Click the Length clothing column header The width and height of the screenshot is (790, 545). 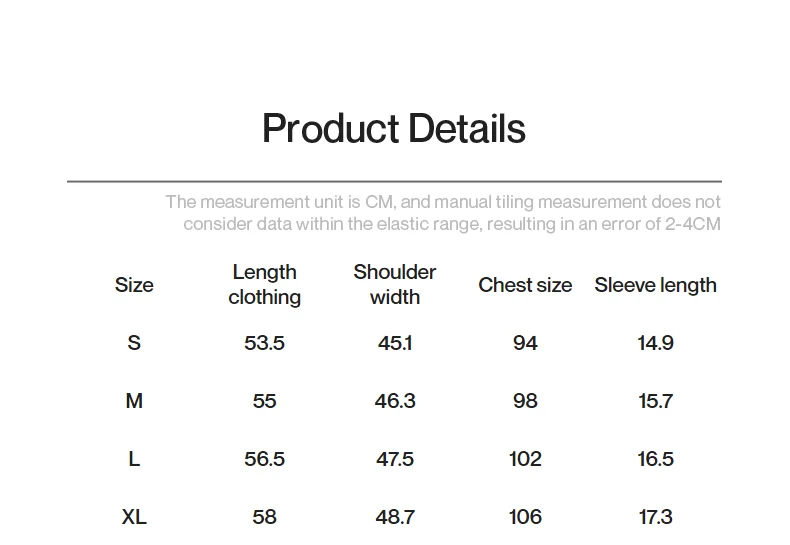click(264, 285)
